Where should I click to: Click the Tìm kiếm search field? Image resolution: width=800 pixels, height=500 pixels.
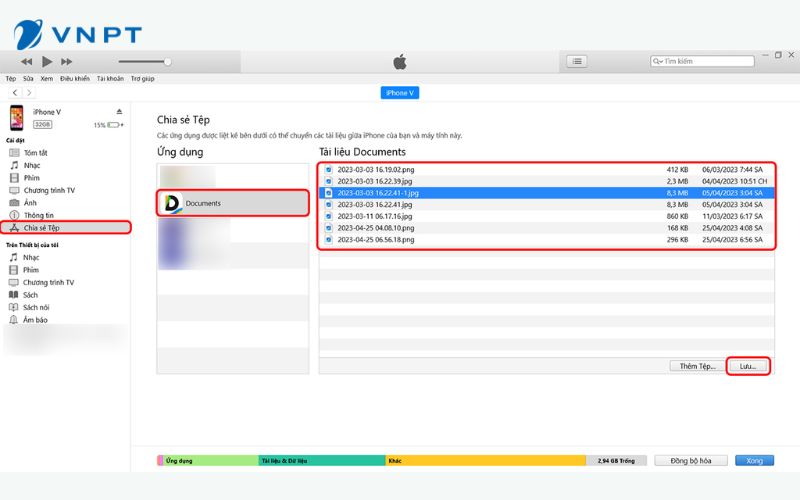(x=700, y=61)
